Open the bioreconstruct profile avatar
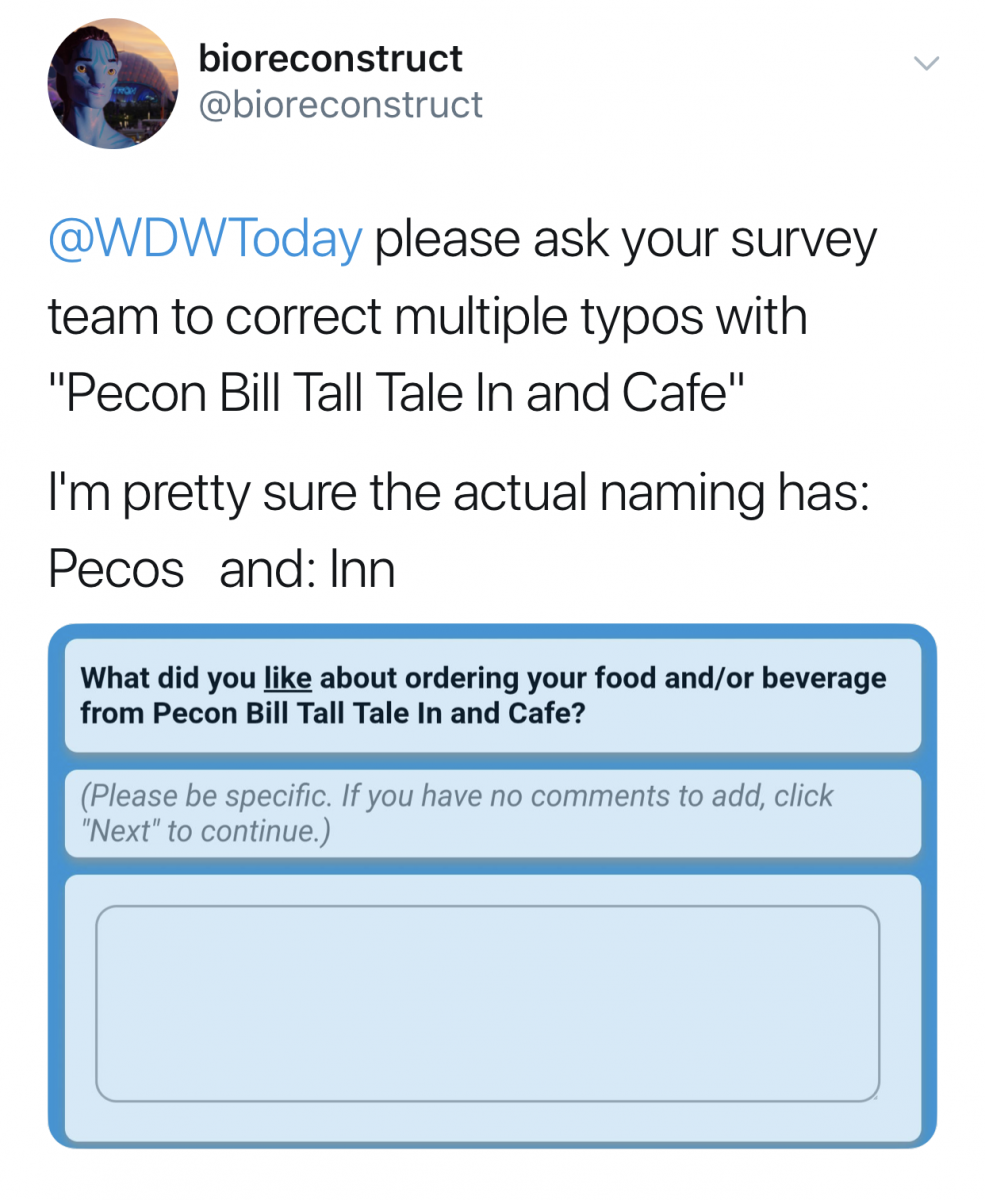Viewport: 985px width, 1200px height. pyautogui.click(x=112, y=84)
